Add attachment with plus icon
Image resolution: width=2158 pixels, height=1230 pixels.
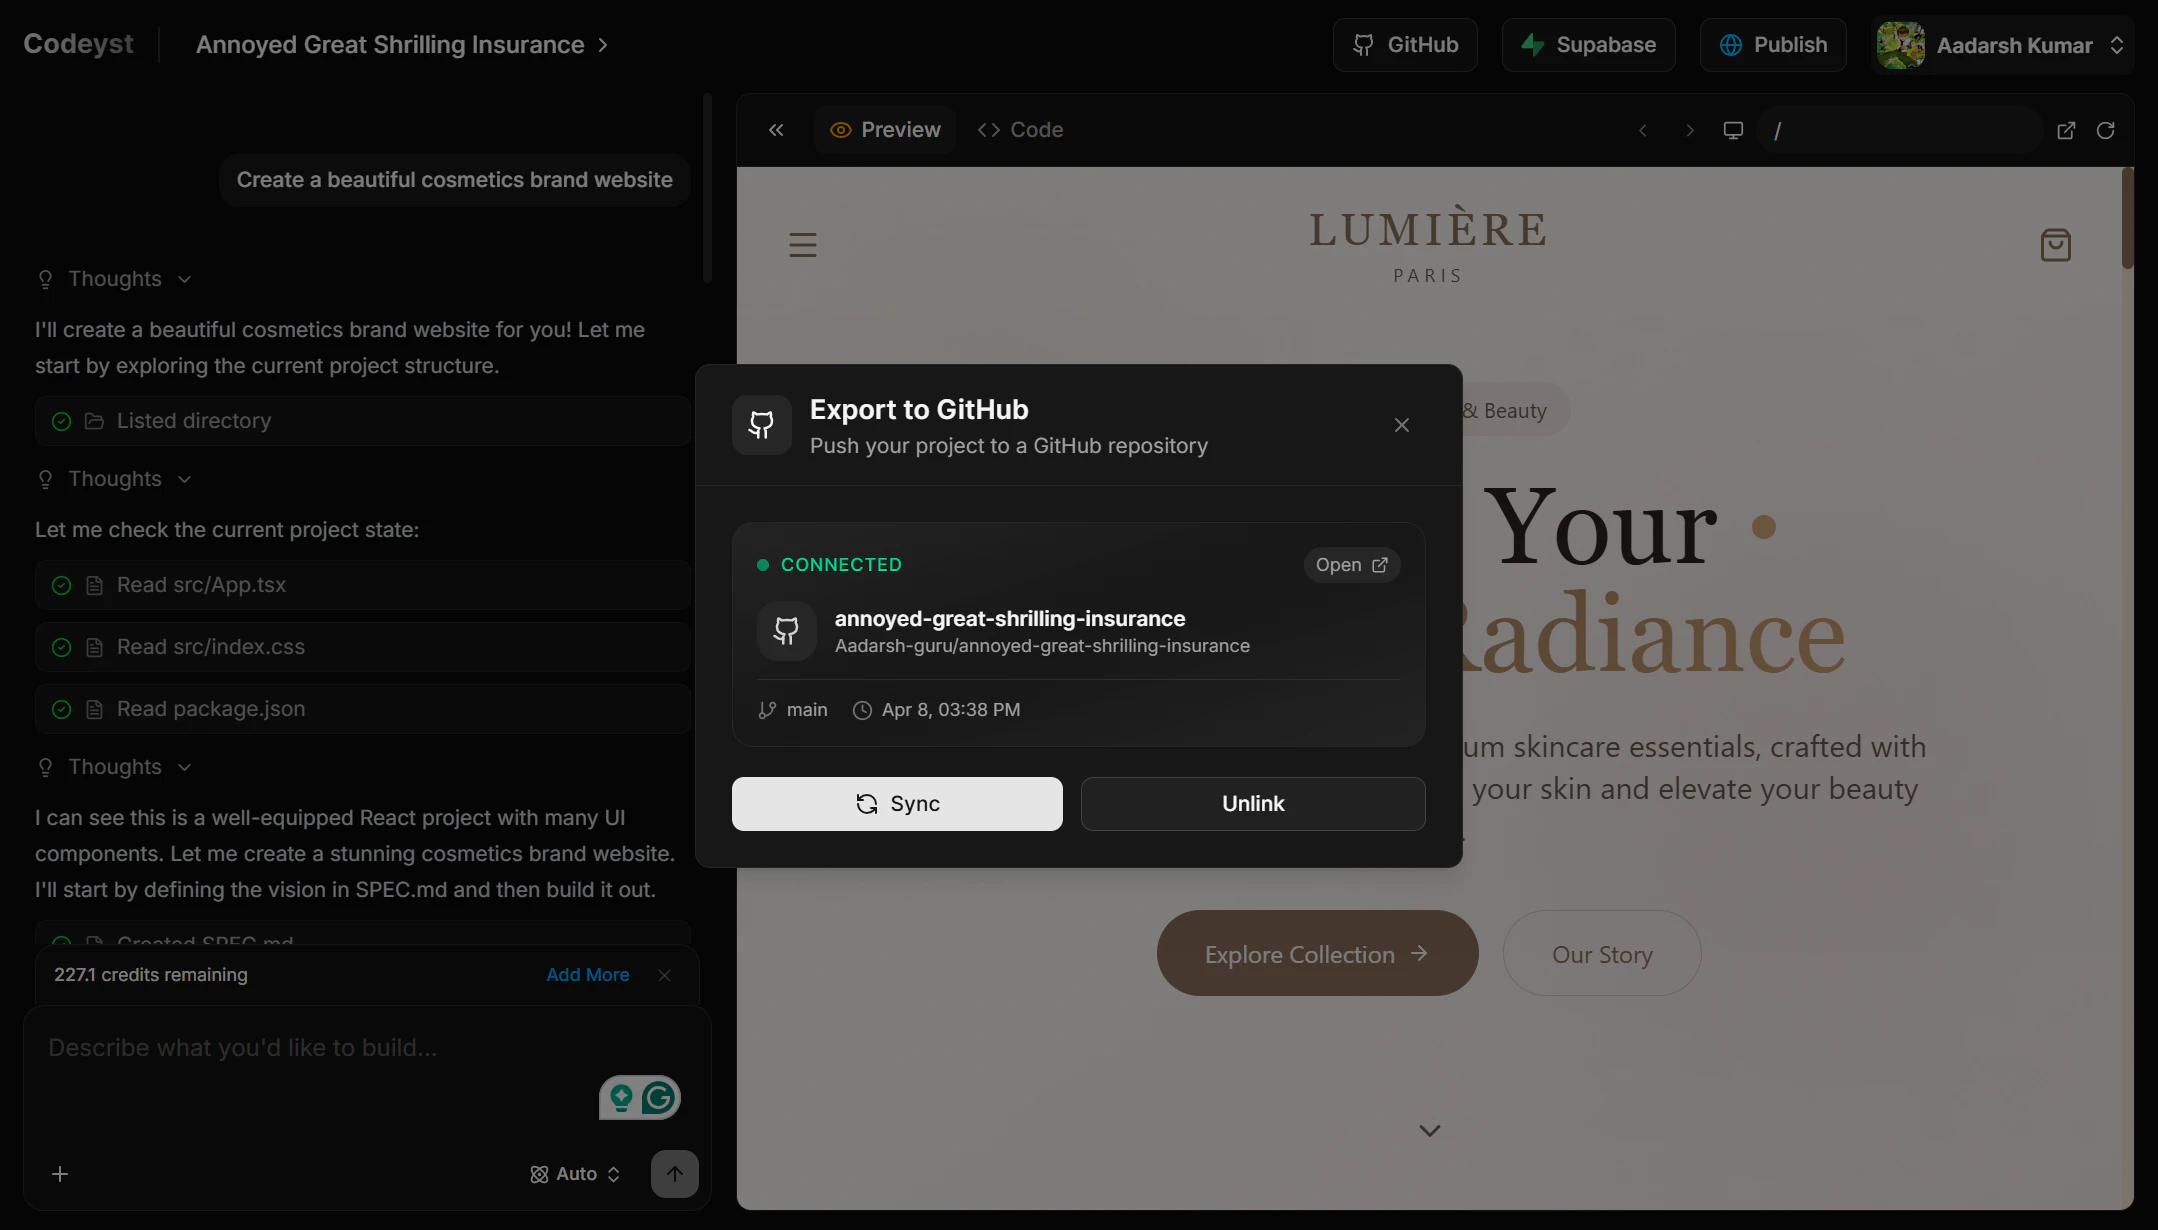(x=60, y=1174)
